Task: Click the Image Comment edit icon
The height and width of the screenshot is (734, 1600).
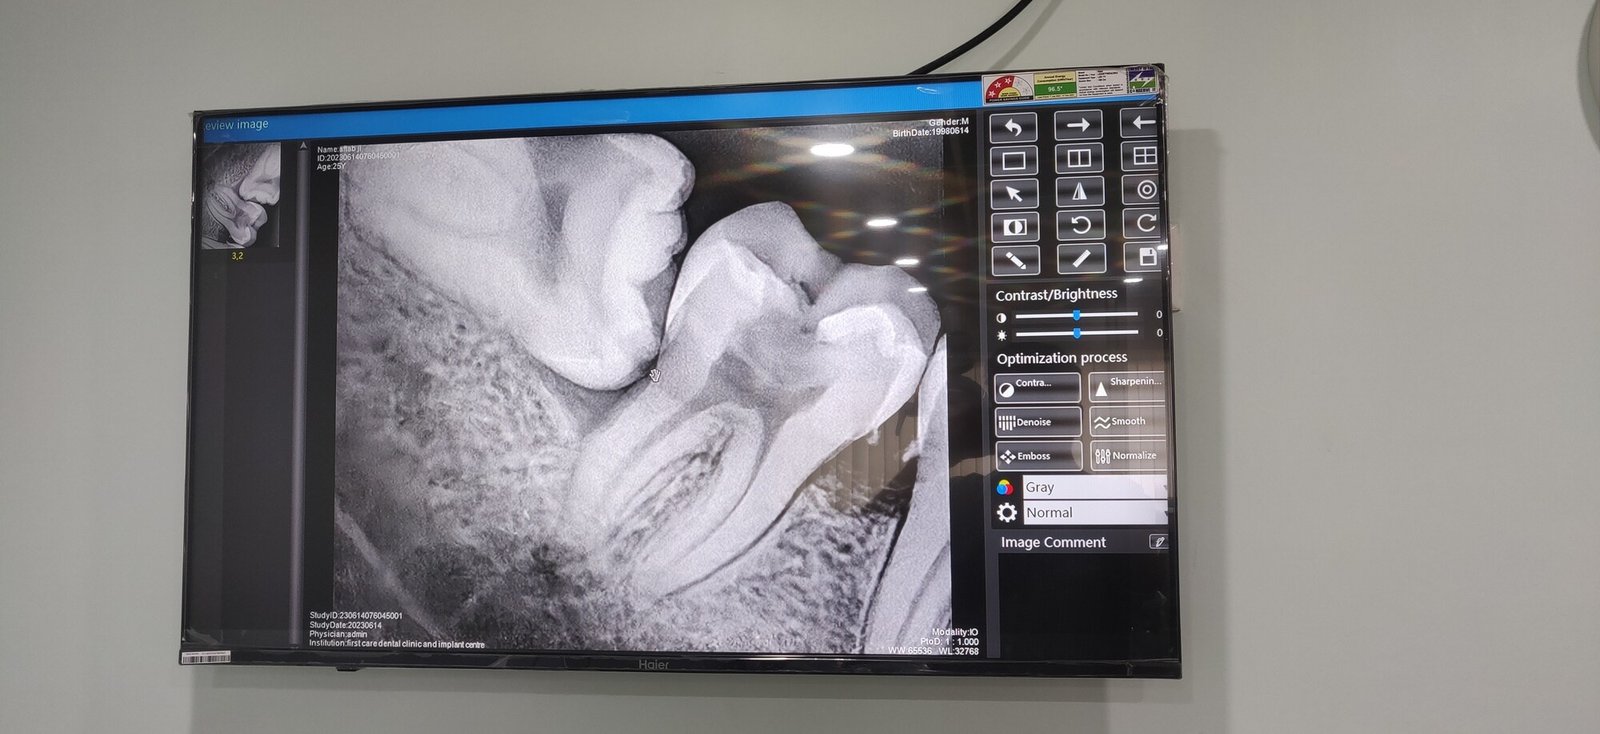Action: coord(1158,542)
